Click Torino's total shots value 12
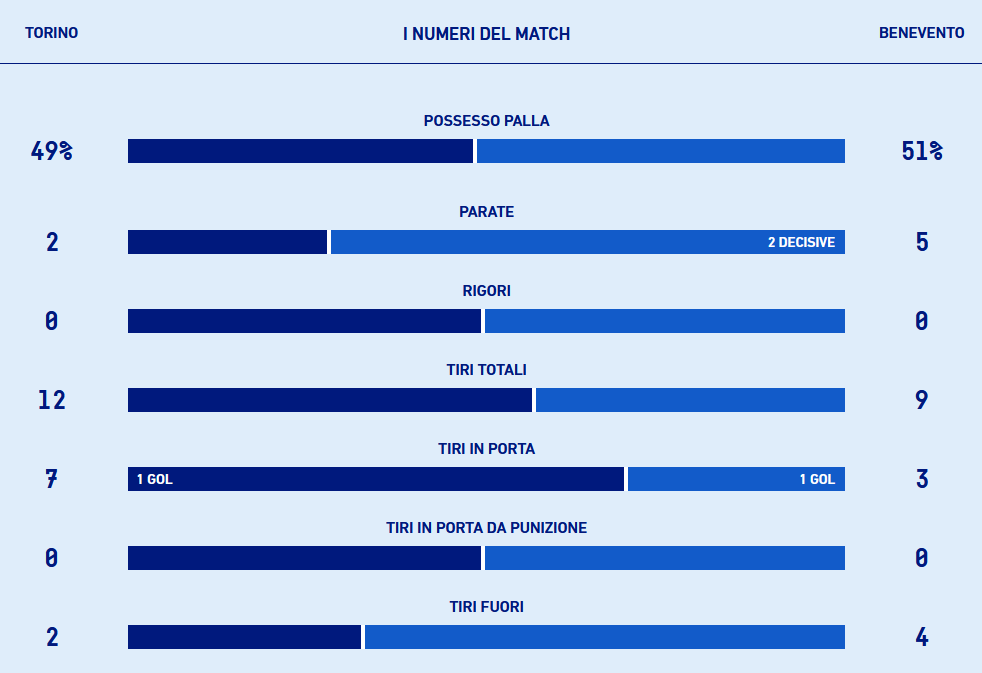This screenshot has height=673, width=982. (x=51, y=400)
